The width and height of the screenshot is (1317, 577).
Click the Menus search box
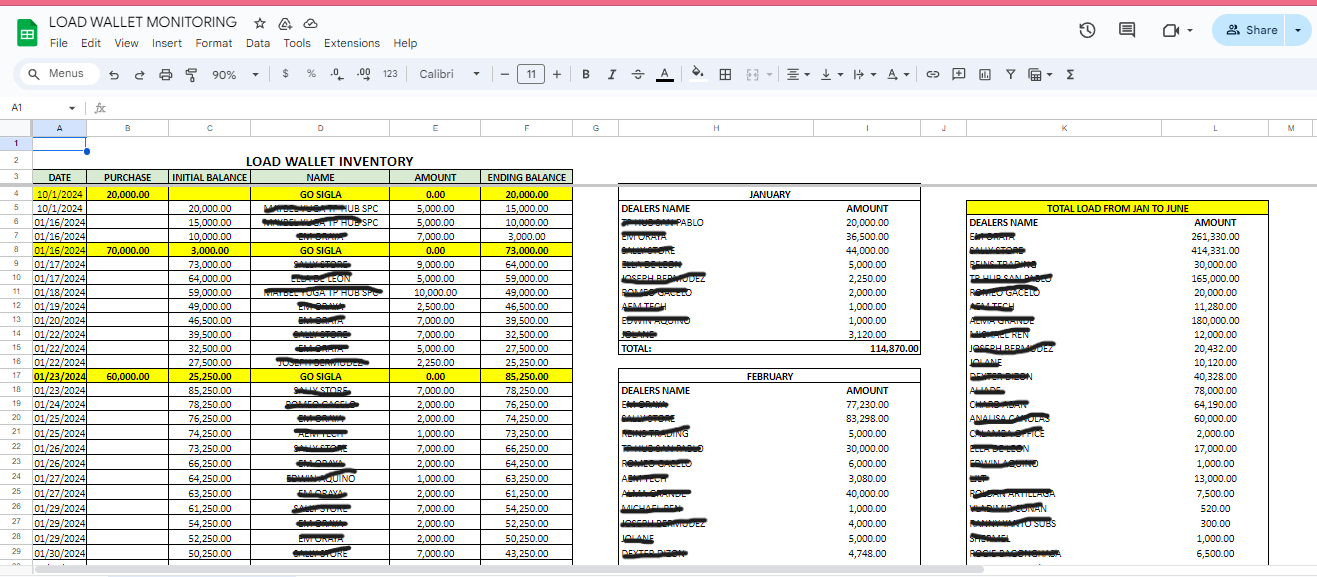tap(60, 74)
